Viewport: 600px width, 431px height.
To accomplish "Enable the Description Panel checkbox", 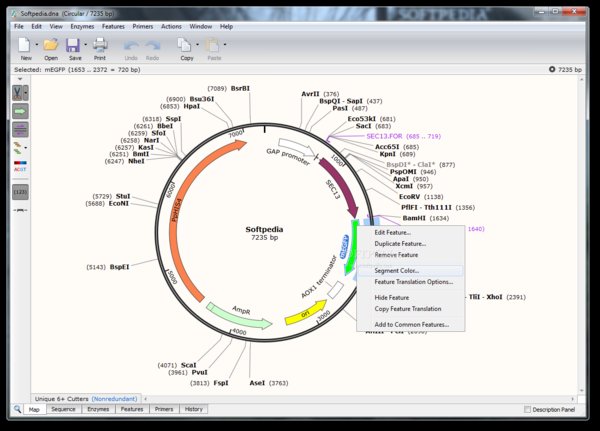I will point(529,409).
